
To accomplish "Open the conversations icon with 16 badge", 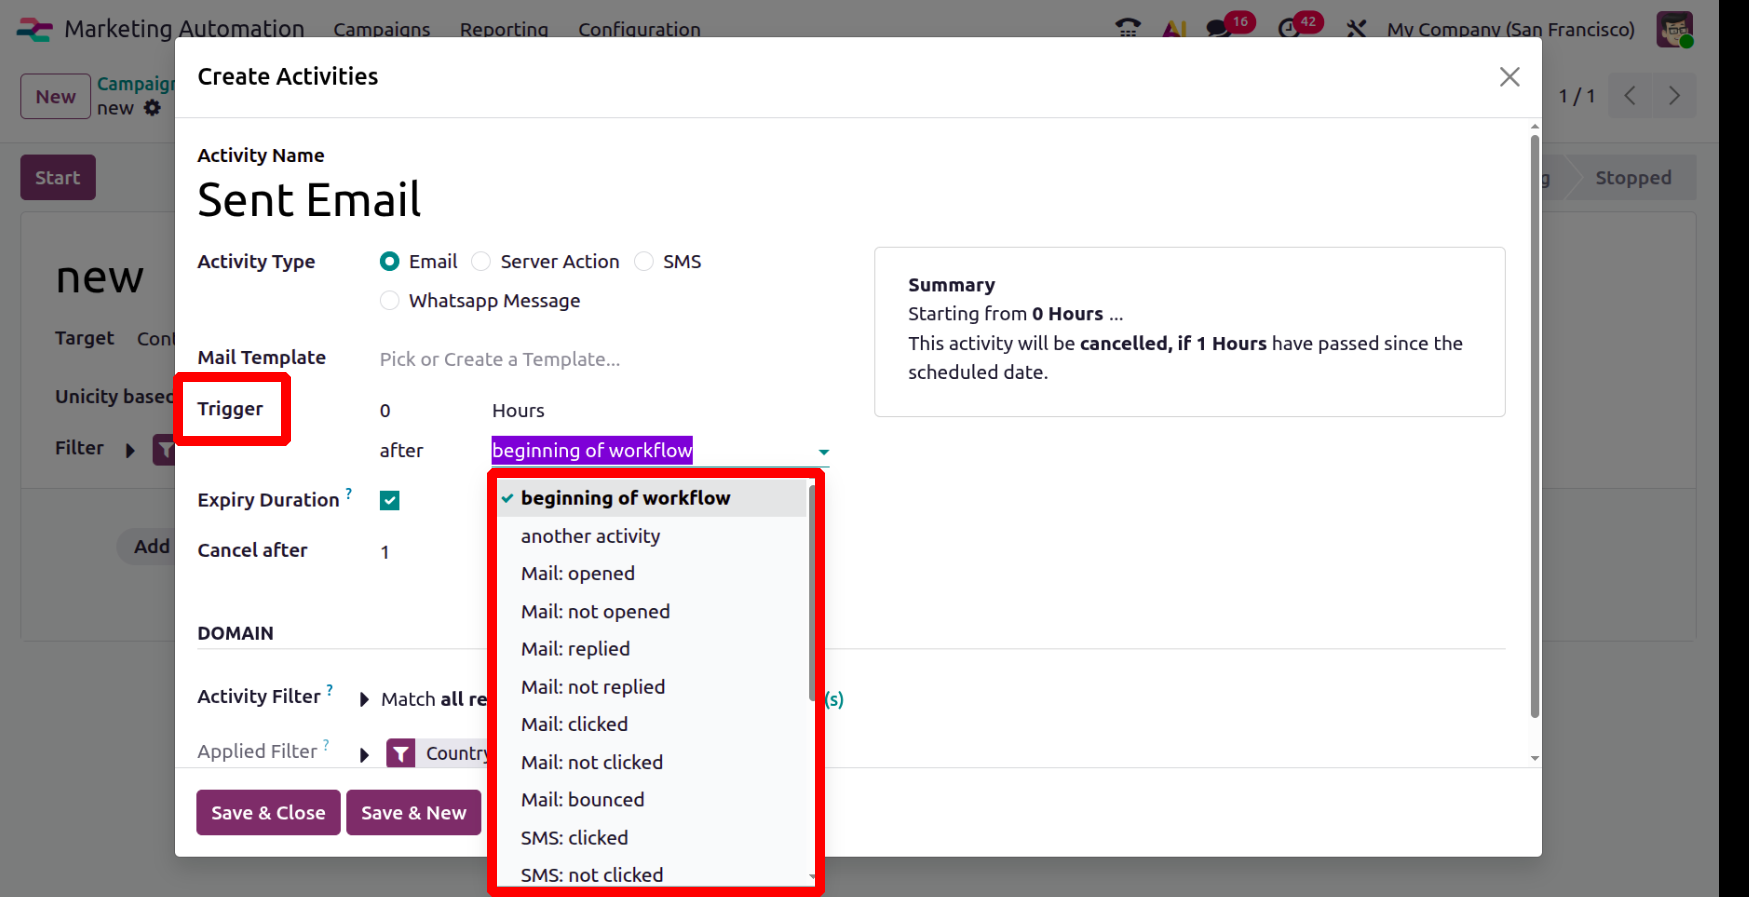I will pyautogui.click(x=1220, y=28).
